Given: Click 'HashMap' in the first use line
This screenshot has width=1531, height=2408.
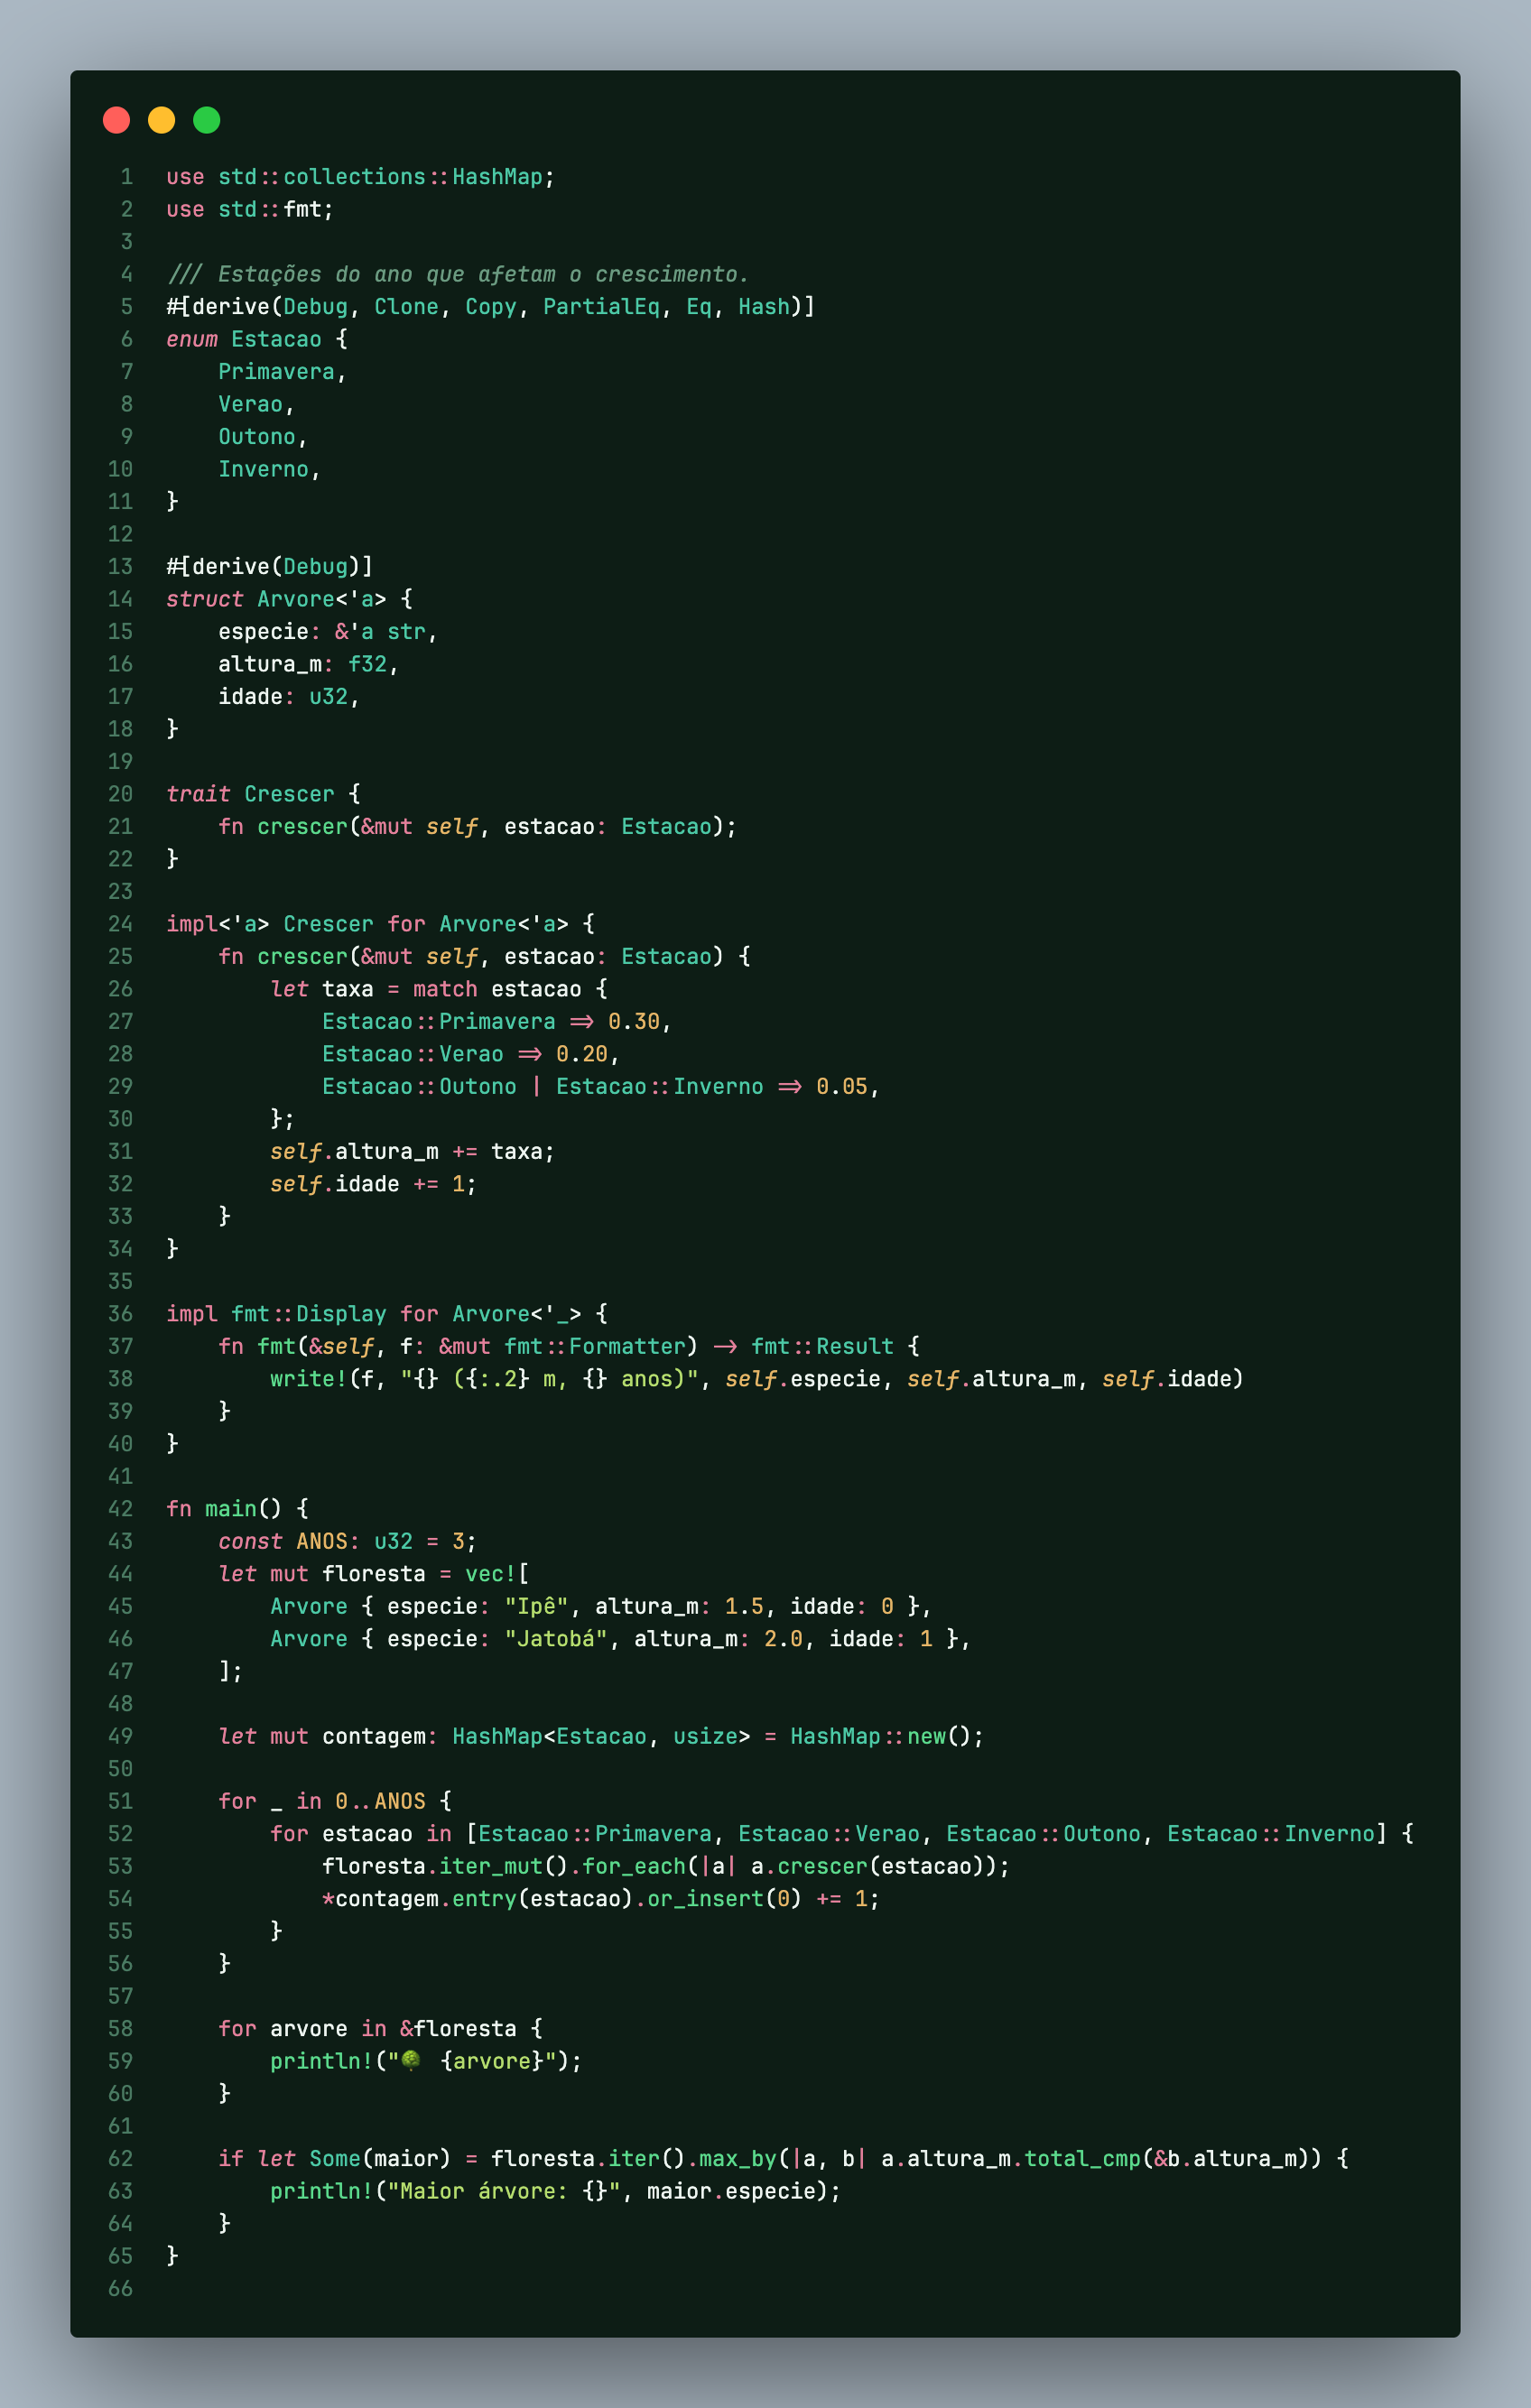Looking at the screenshot, I should point(497,177).
